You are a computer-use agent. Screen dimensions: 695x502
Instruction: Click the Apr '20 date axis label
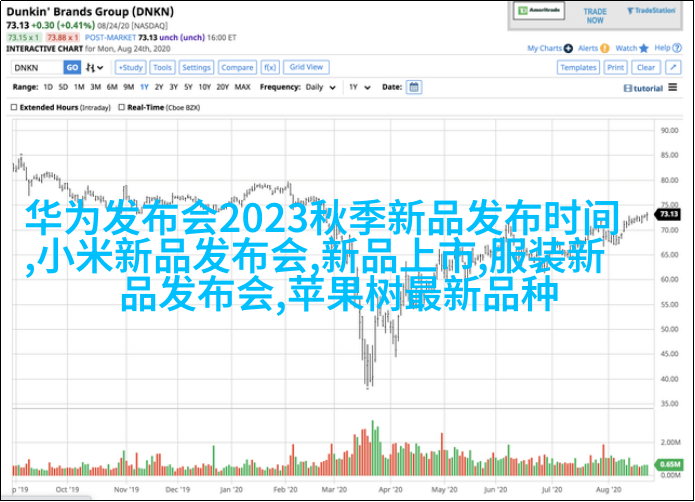pos(390,490)
